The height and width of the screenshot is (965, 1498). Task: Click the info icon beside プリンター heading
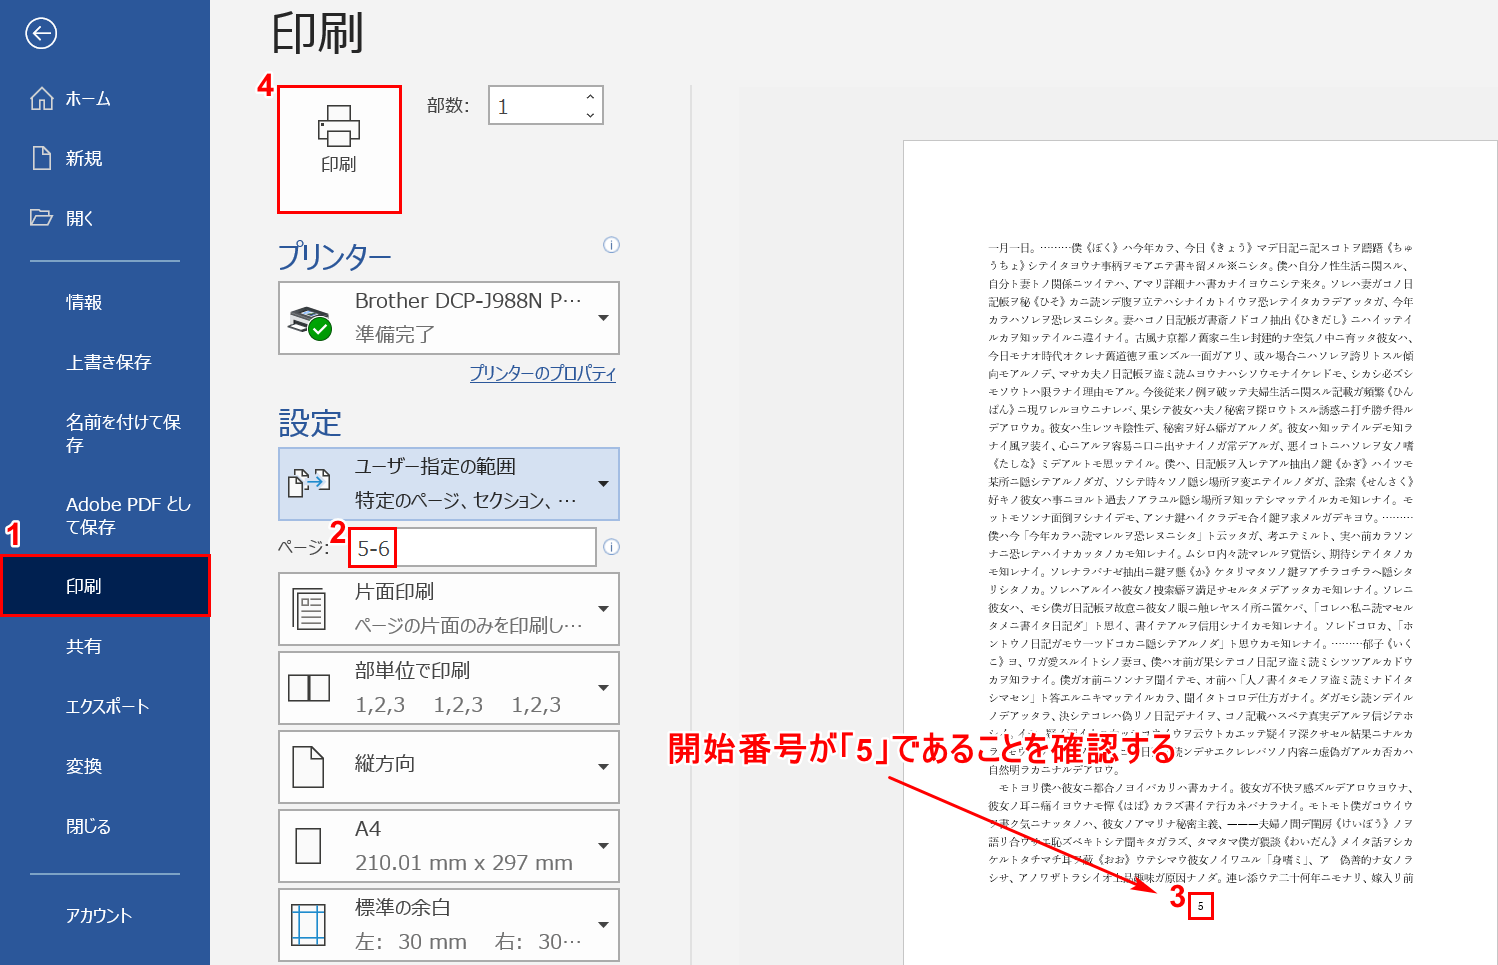pyautogui.click(x=612, y=245)
